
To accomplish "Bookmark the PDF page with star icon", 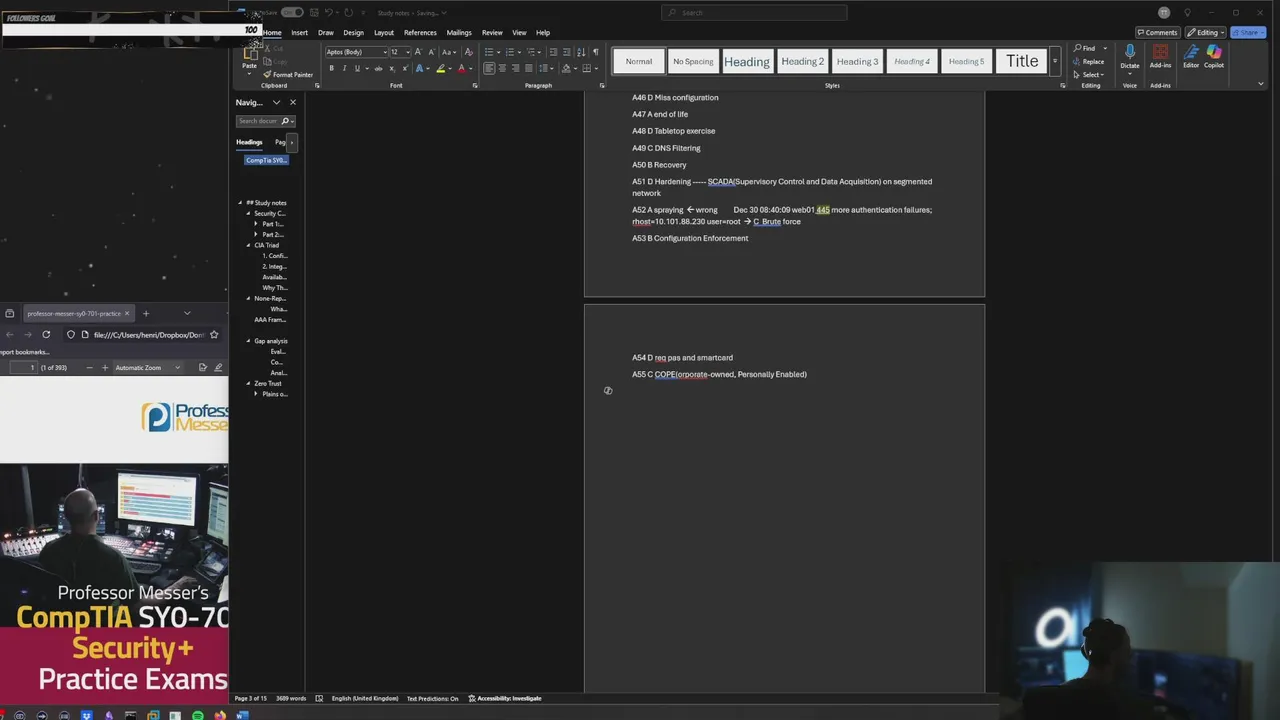I will coord(214,335).
